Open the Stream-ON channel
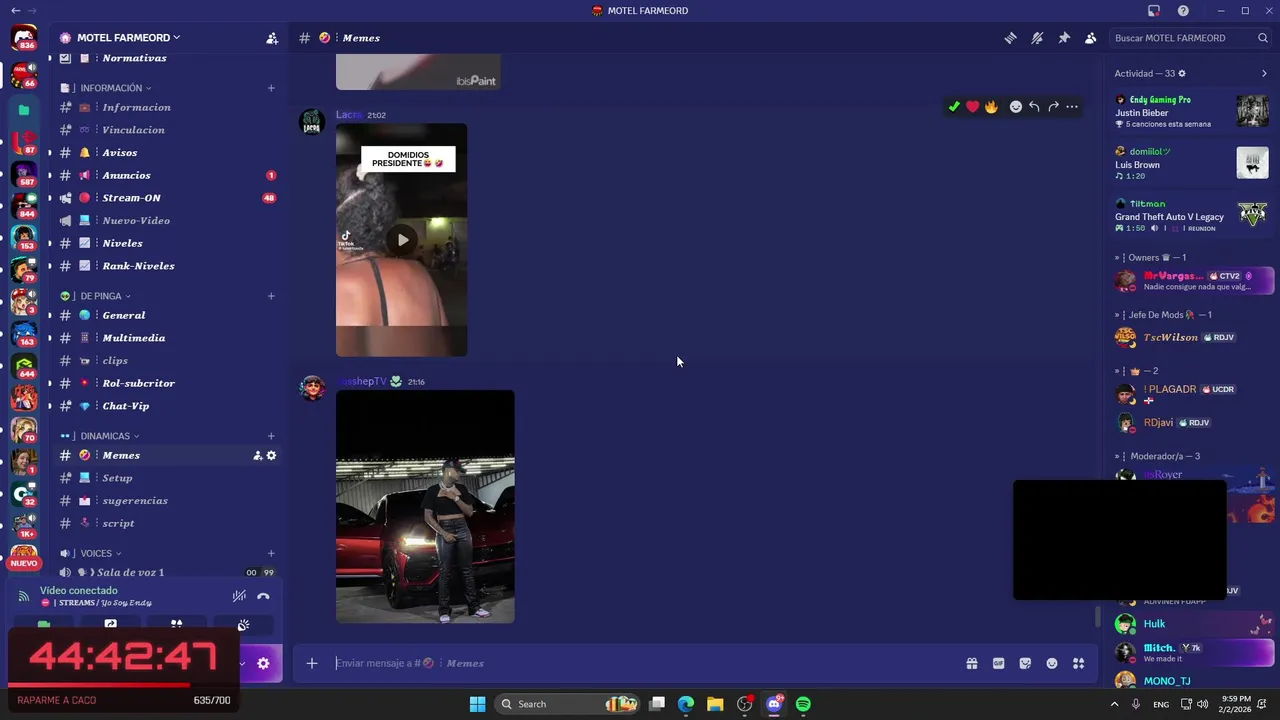 (166, 198)
